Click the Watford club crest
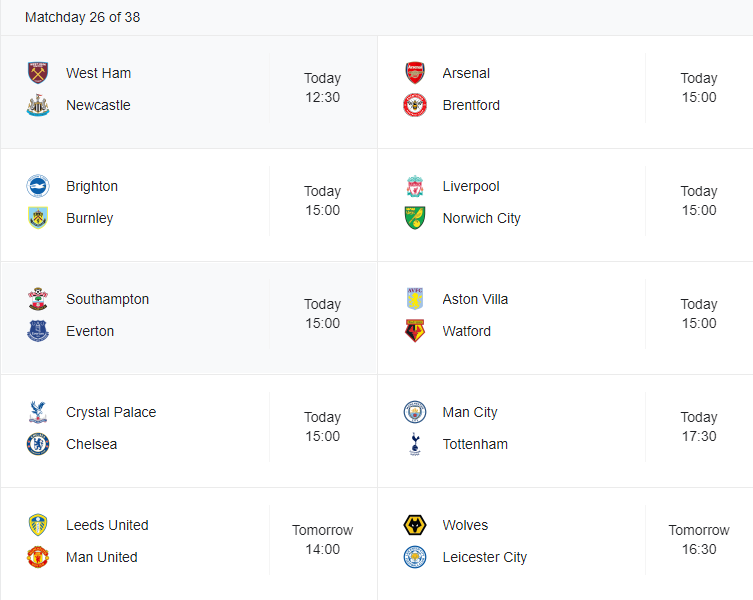 point(414,331)
